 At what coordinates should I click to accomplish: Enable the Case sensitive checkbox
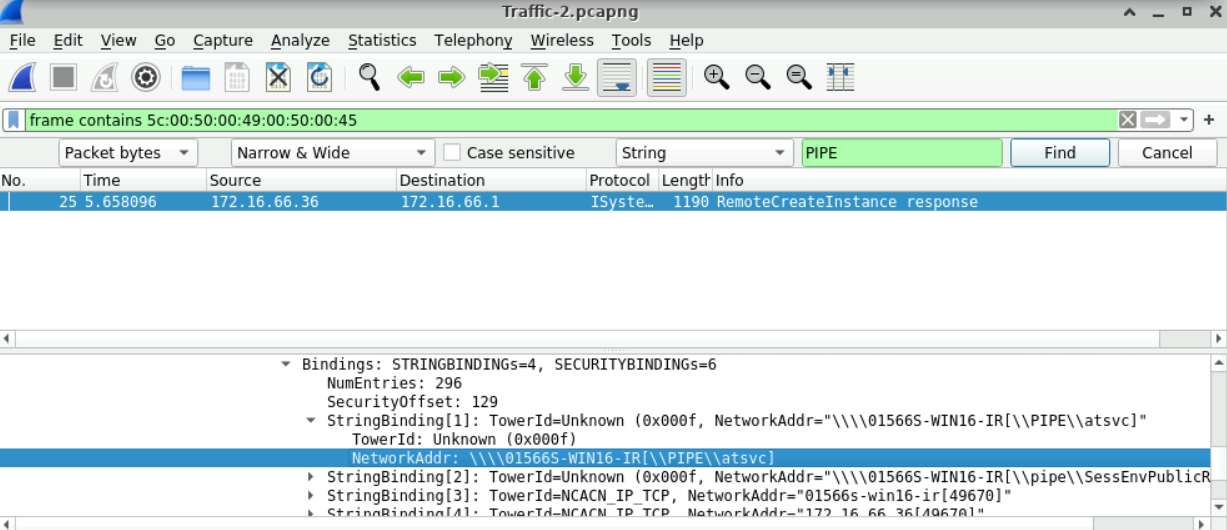(x=452, y=153)
